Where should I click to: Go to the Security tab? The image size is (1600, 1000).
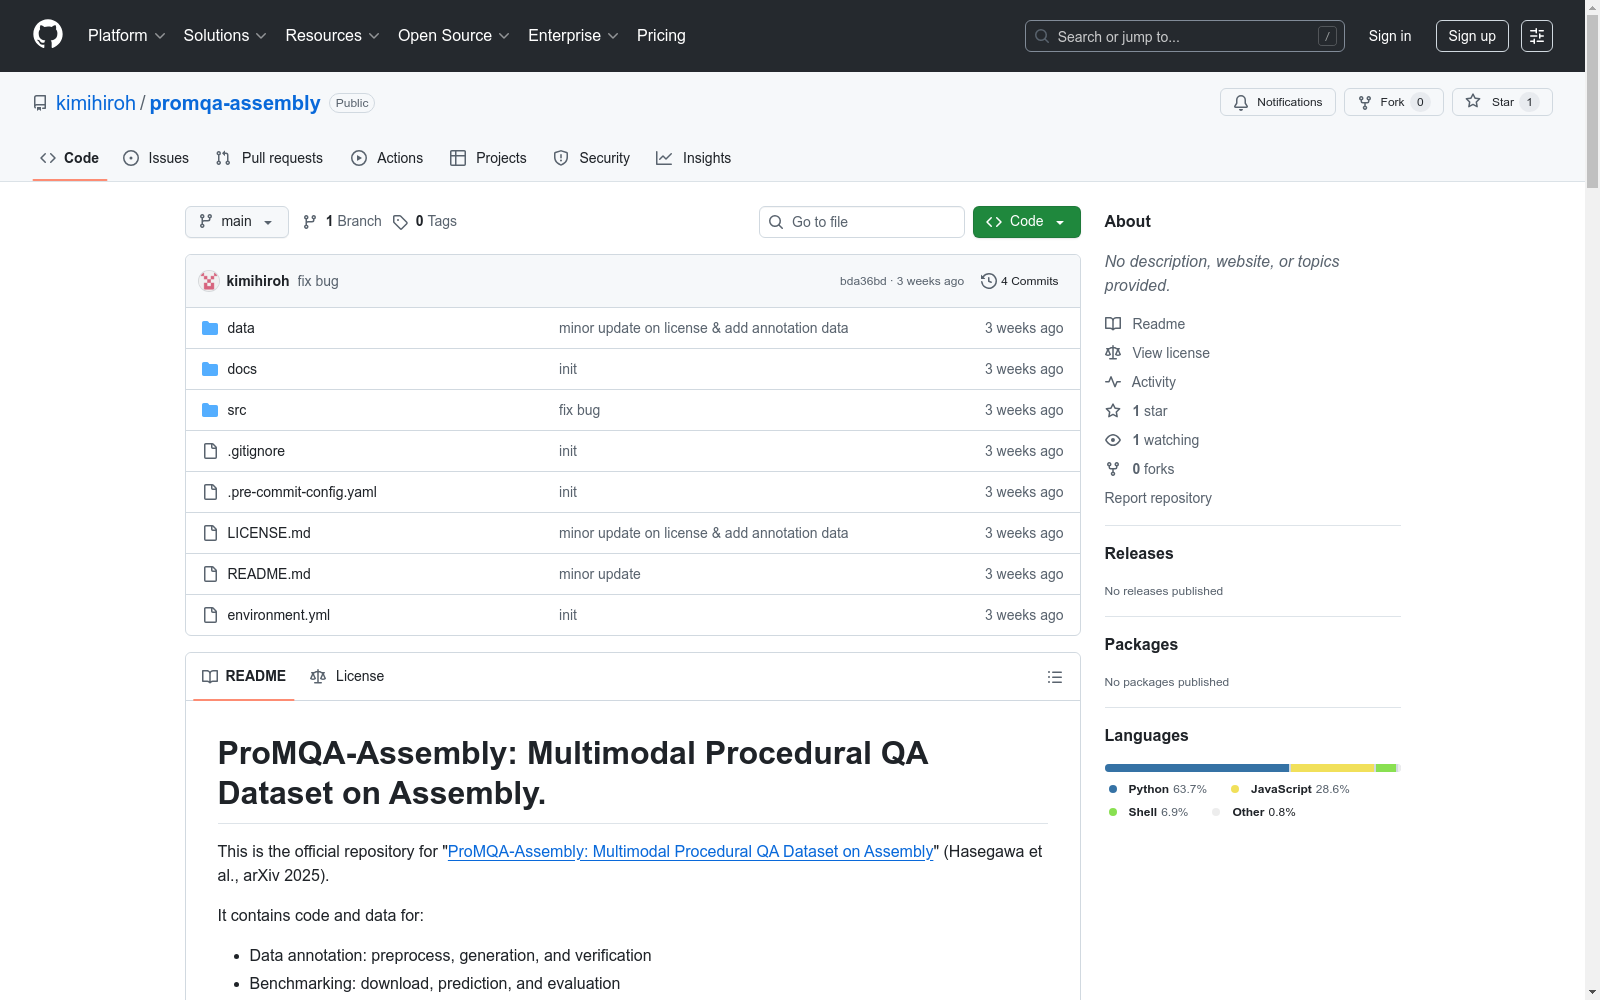(592, 158)
